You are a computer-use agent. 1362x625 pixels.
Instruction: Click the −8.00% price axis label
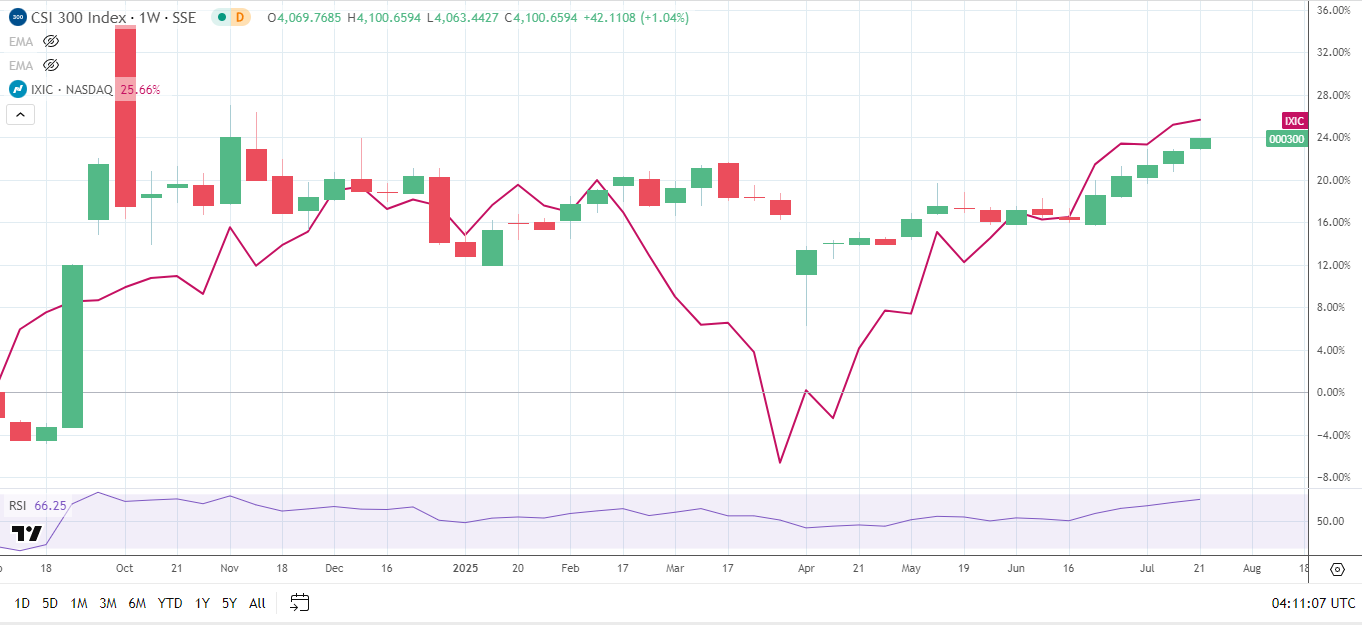click(1336, 477)
